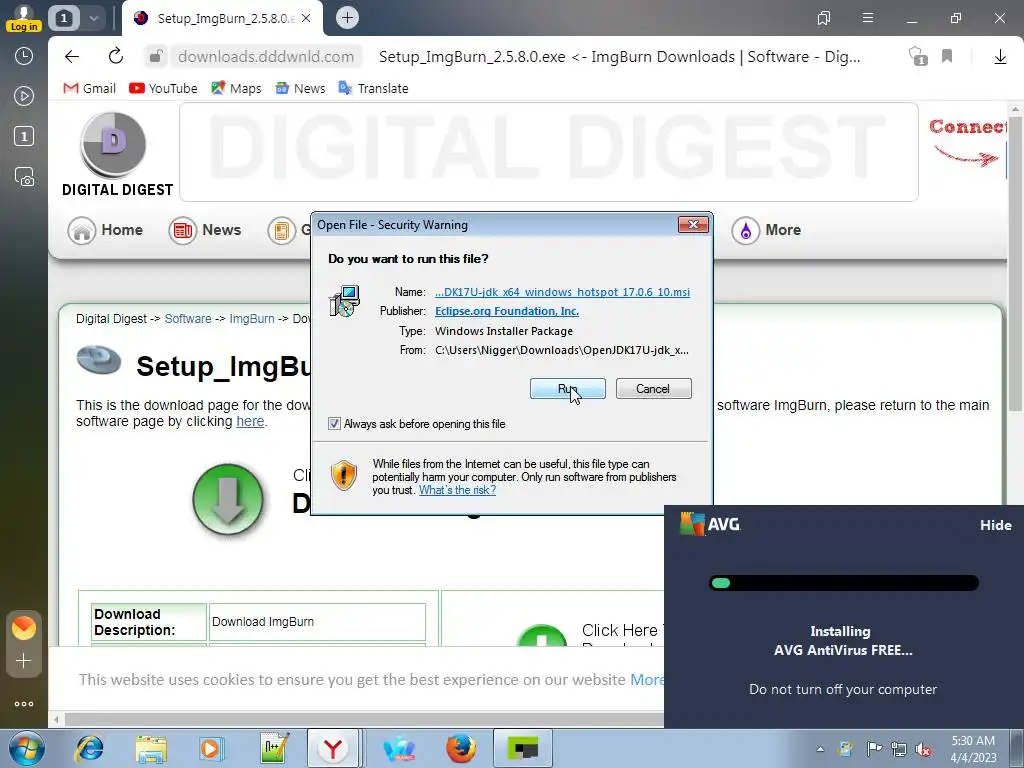Open the Translate bookmark
Screen dimensions: 1024x768
click(373, 88)
